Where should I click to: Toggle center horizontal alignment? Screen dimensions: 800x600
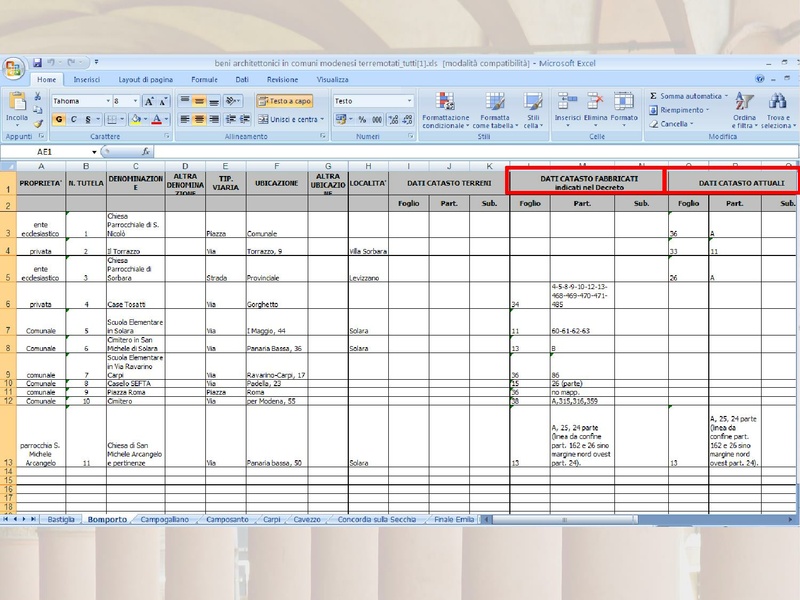click(x=199, y=119)
